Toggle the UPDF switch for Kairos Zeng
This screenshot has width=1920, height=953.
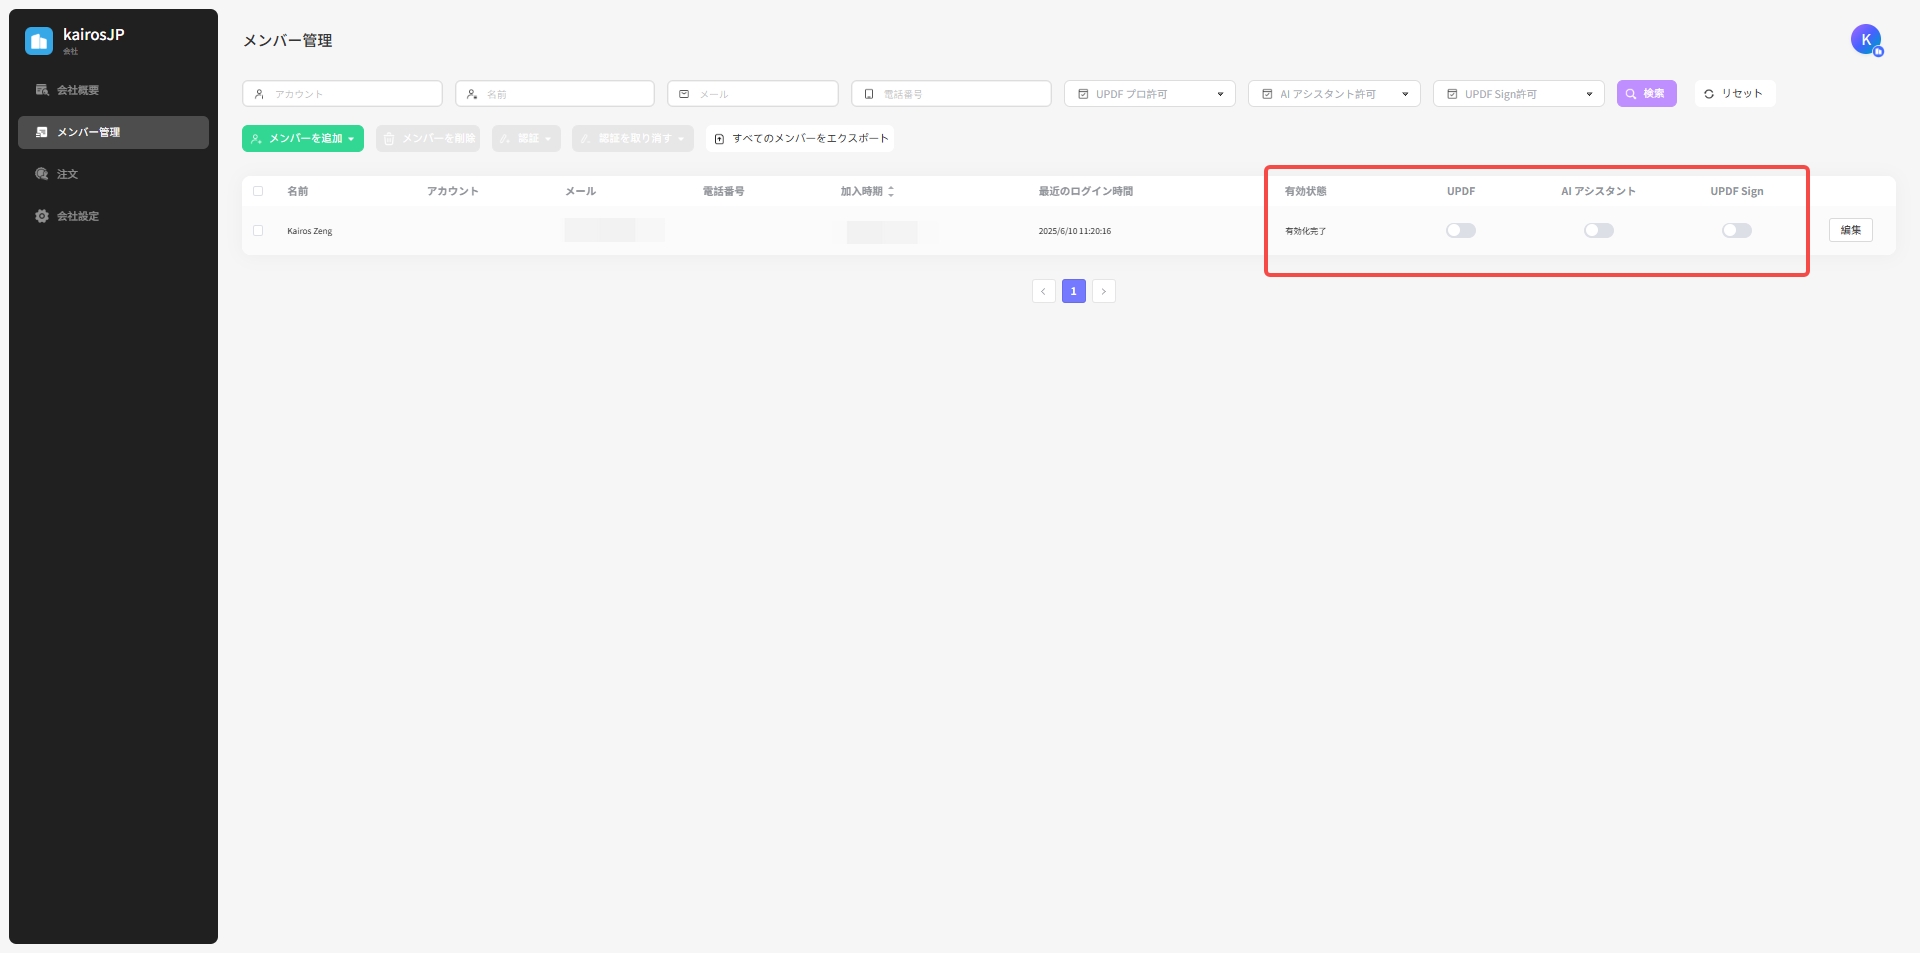1461,231
